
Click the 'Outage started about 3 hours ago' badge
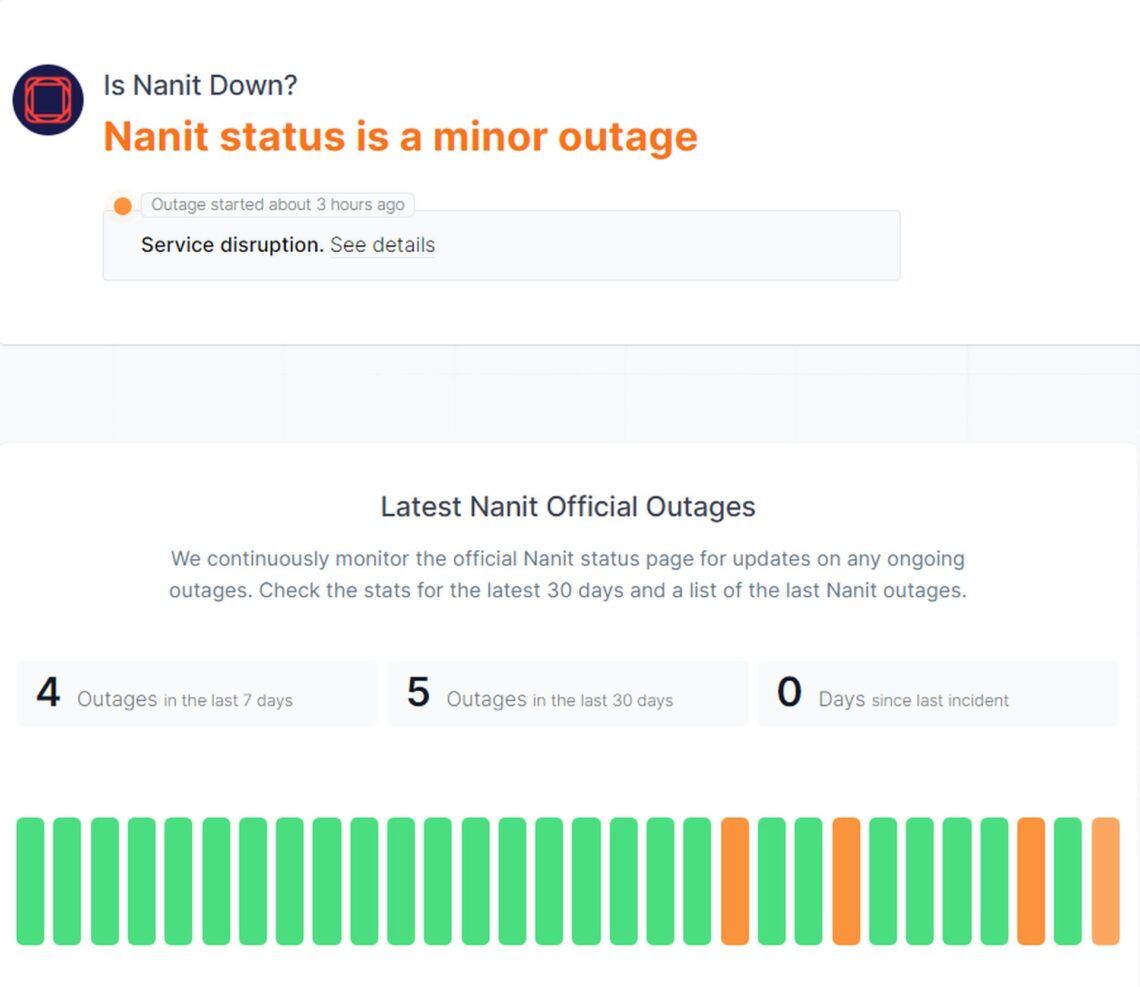(x=278, y=204)
